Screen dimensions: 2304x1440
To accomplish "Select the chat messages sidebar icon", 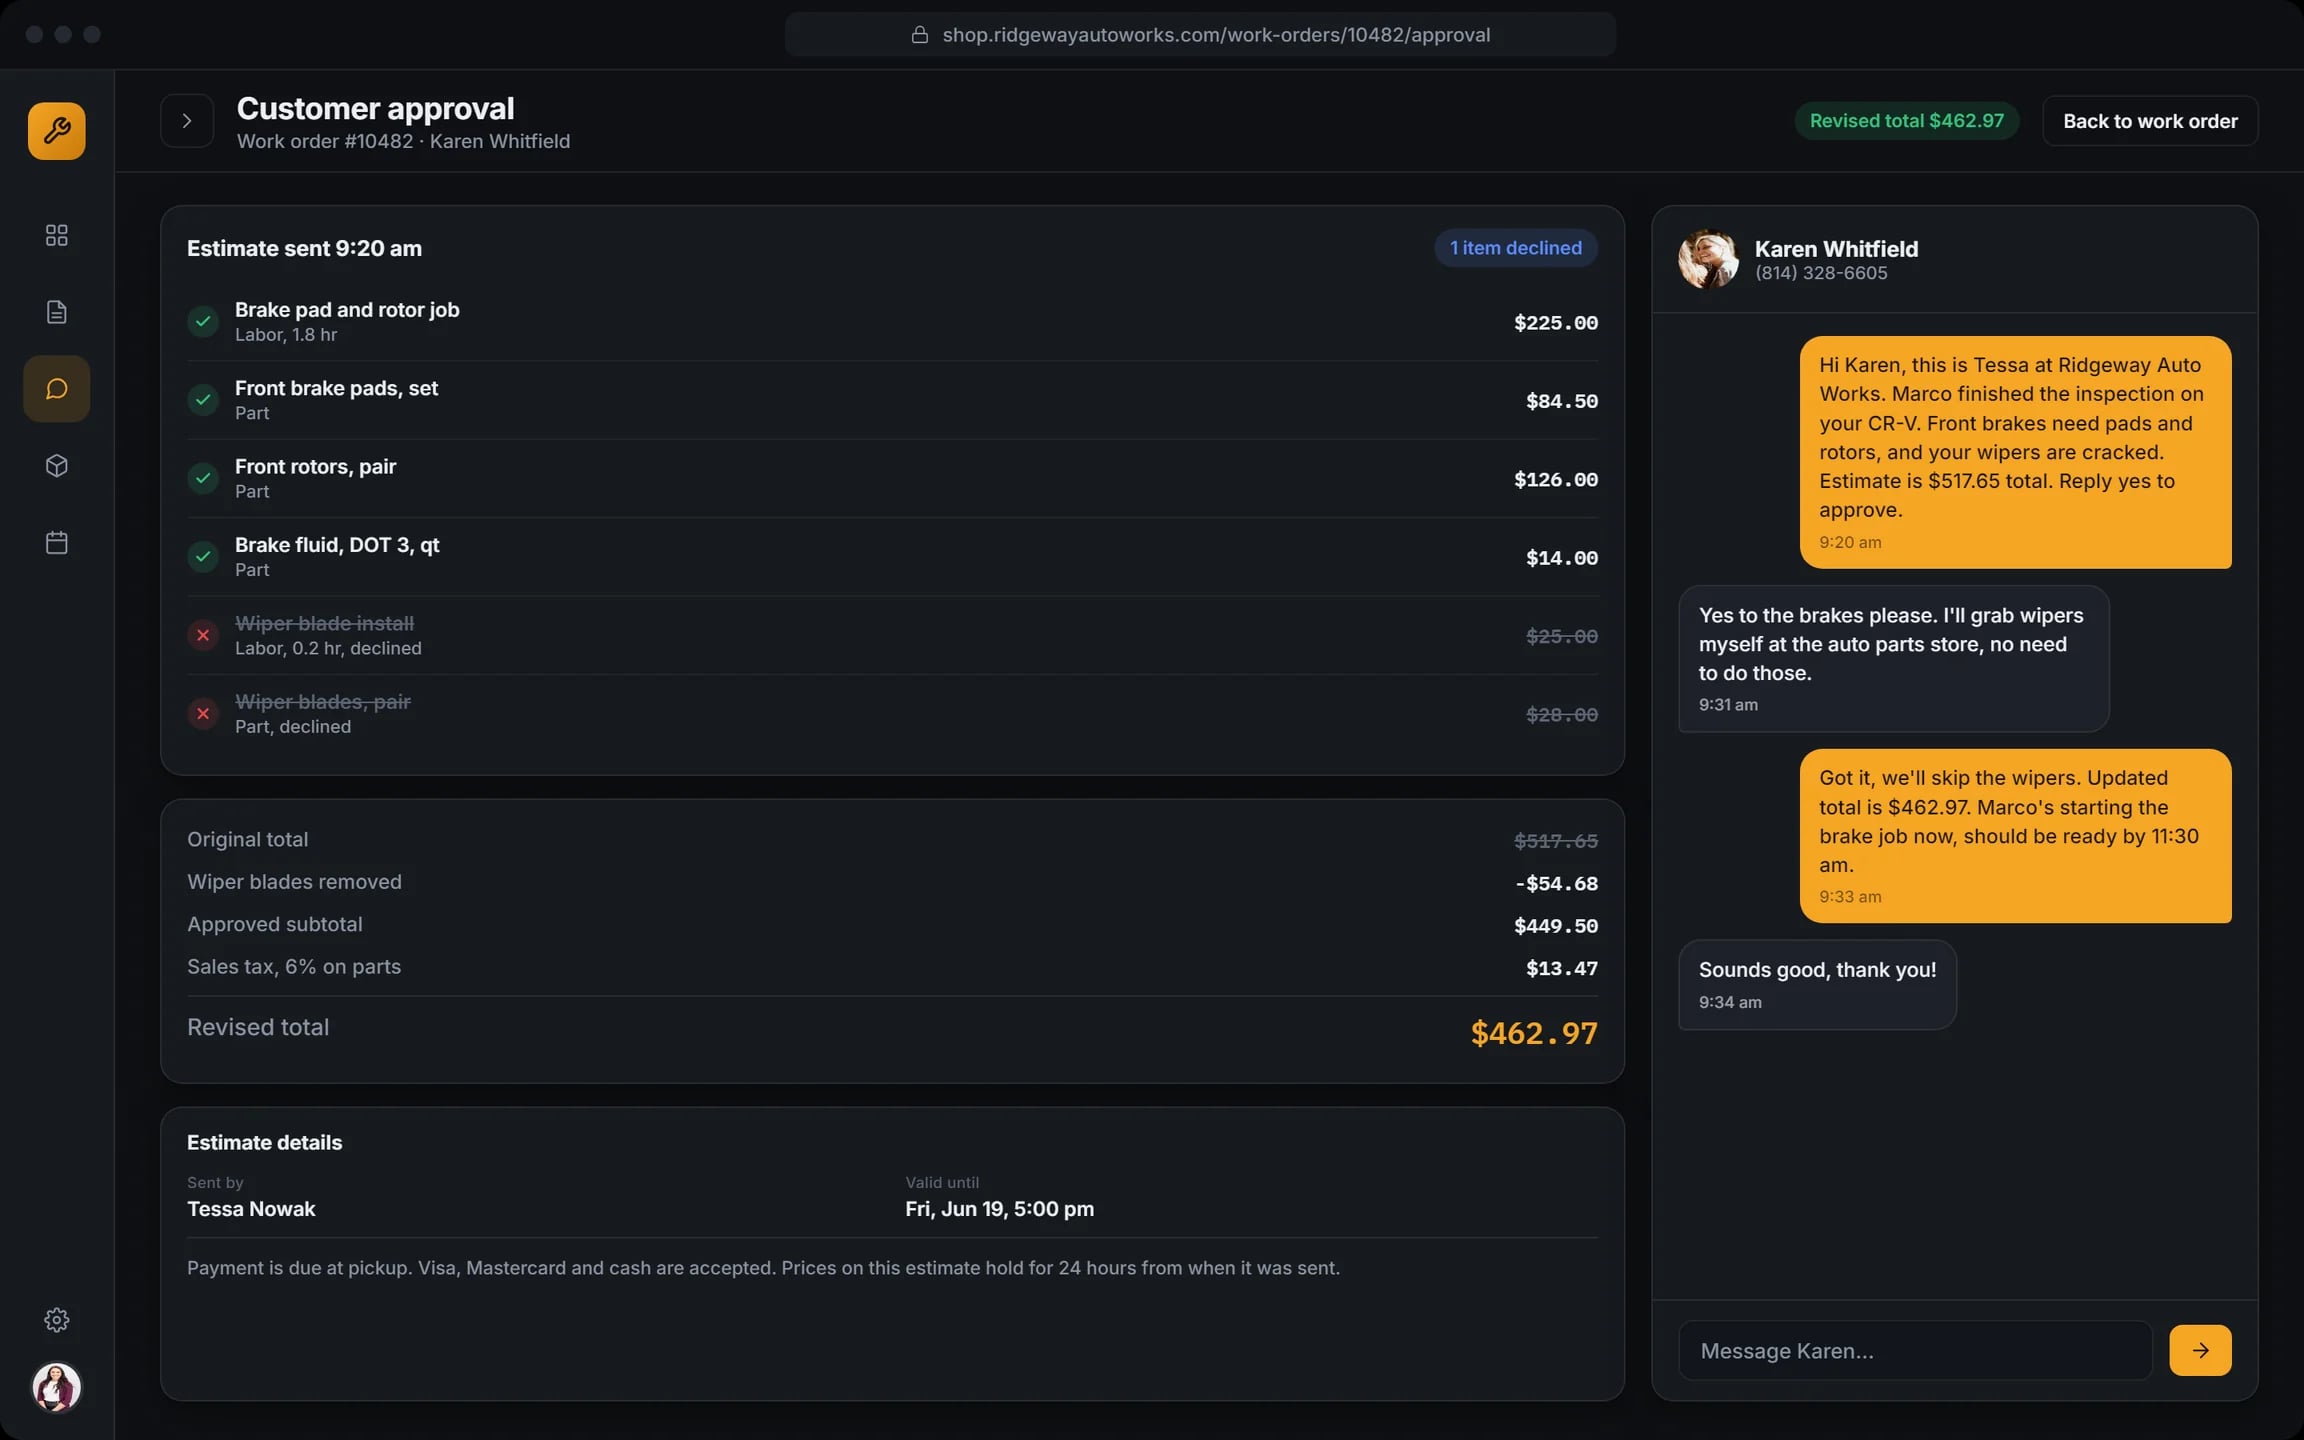I will [56, 389].
